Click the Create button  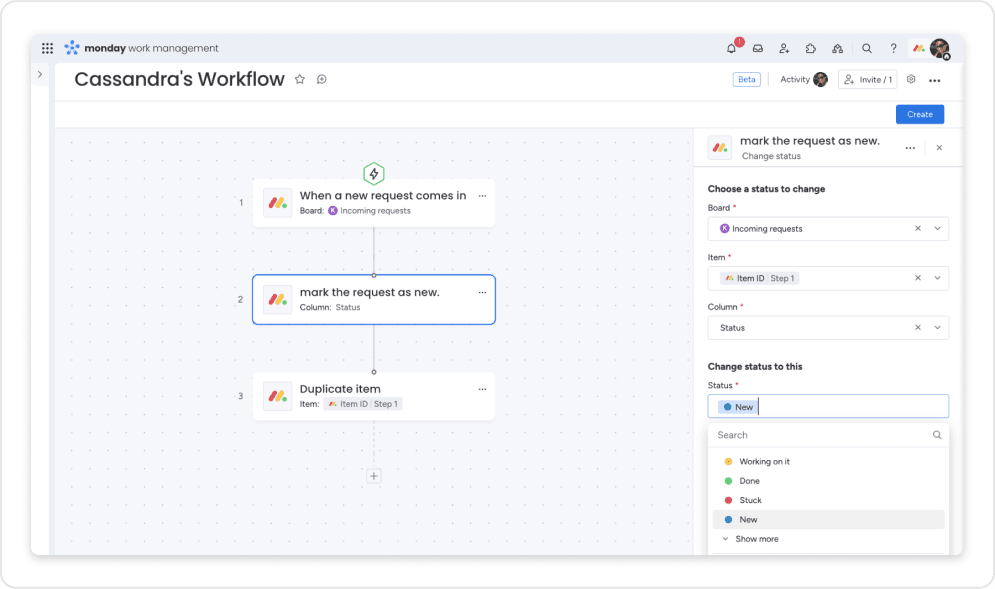919,114
